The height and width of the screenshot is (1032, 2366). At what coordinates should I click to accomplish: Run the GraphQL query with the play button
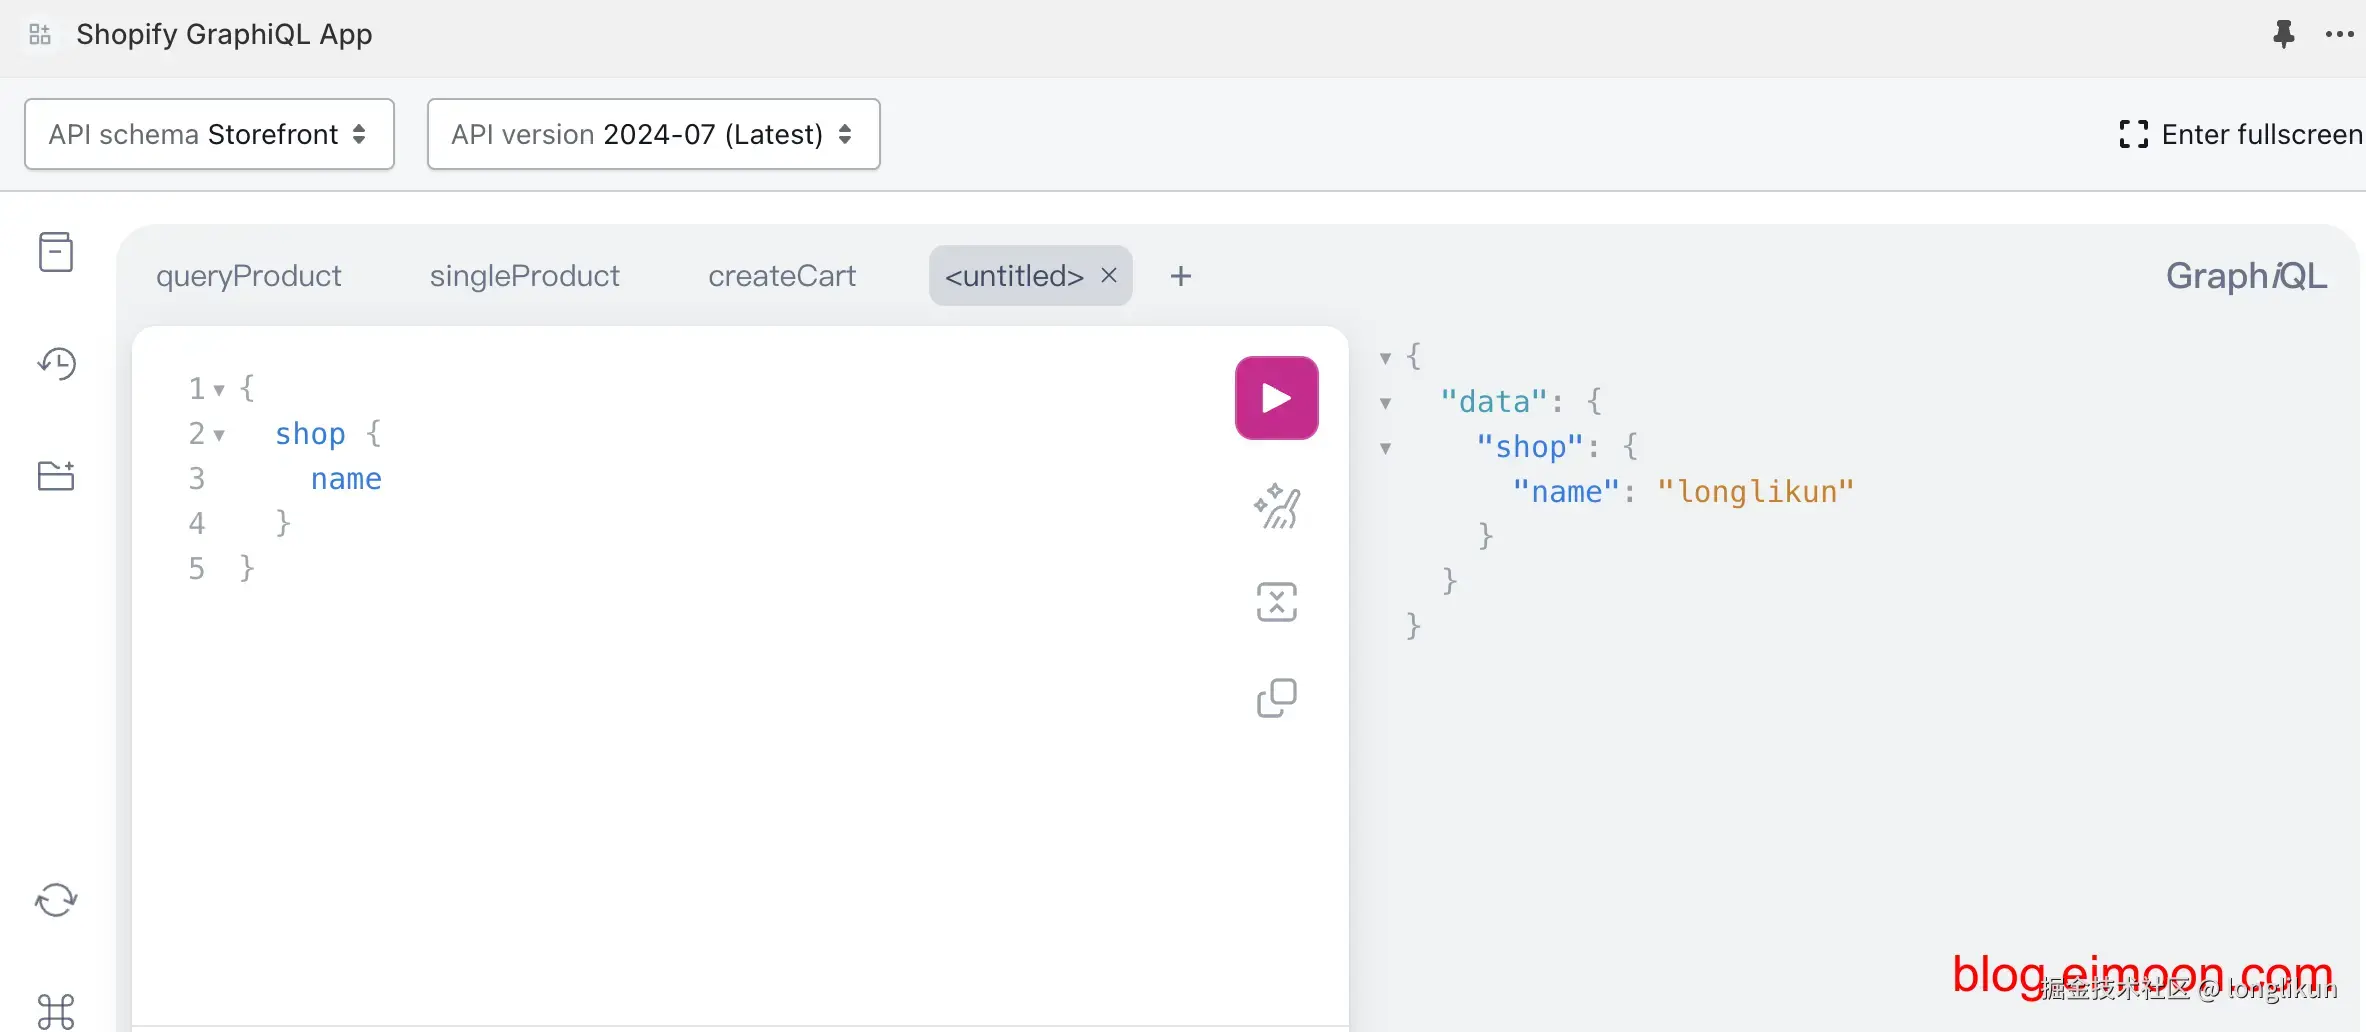1276,398
